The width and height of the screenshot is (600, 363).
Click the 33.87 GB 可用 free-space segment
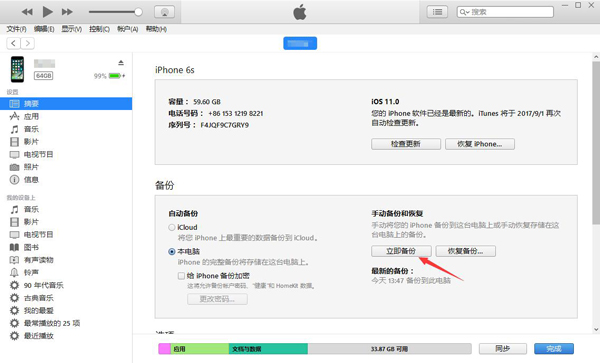point(390,348)
